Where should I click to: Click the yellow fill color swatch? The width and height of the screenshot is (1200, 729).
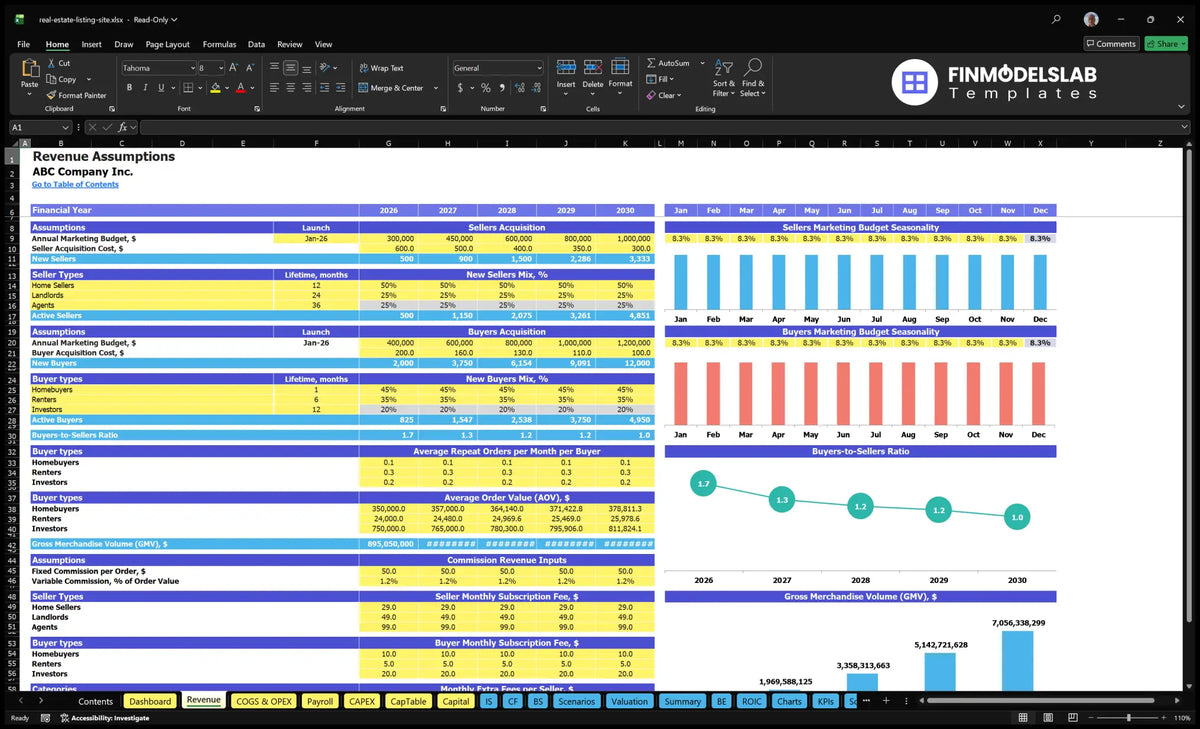(x=215, y=88)
